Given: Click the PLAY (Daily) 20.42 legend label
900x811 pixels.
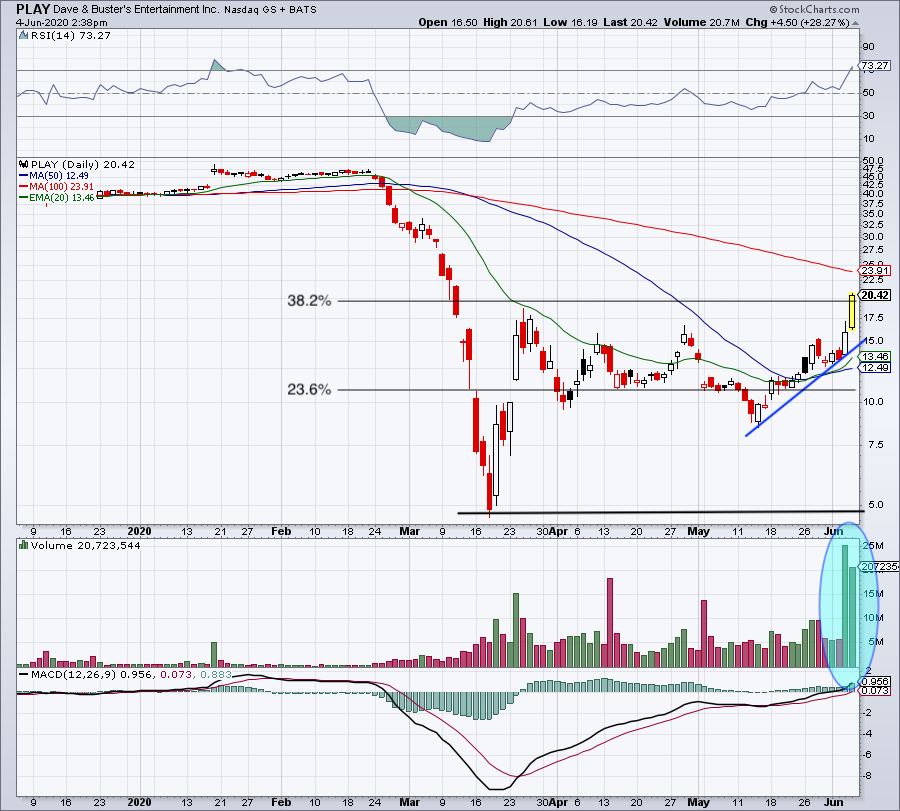Looking at the screenshot, I should click(83, 164).
